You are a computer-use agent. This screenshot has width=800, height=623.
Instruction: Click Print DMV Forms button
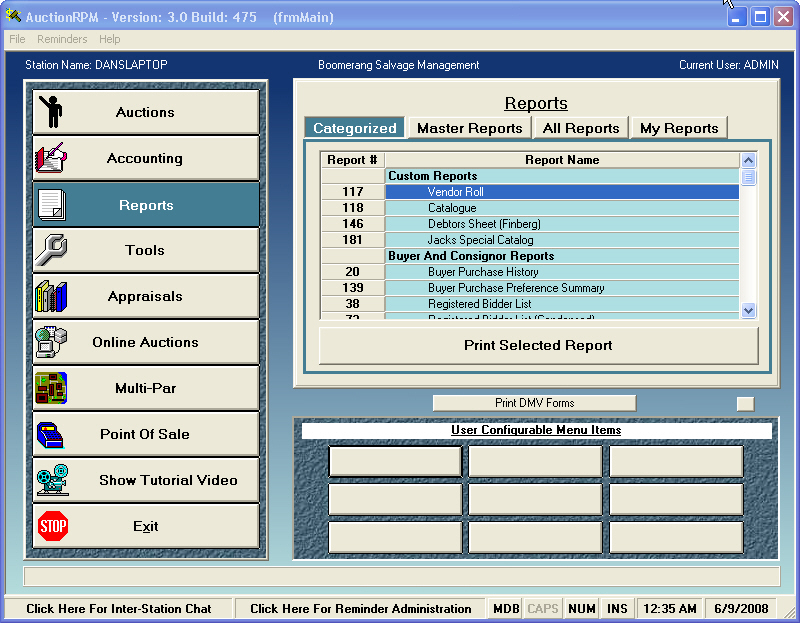(534, 403)
